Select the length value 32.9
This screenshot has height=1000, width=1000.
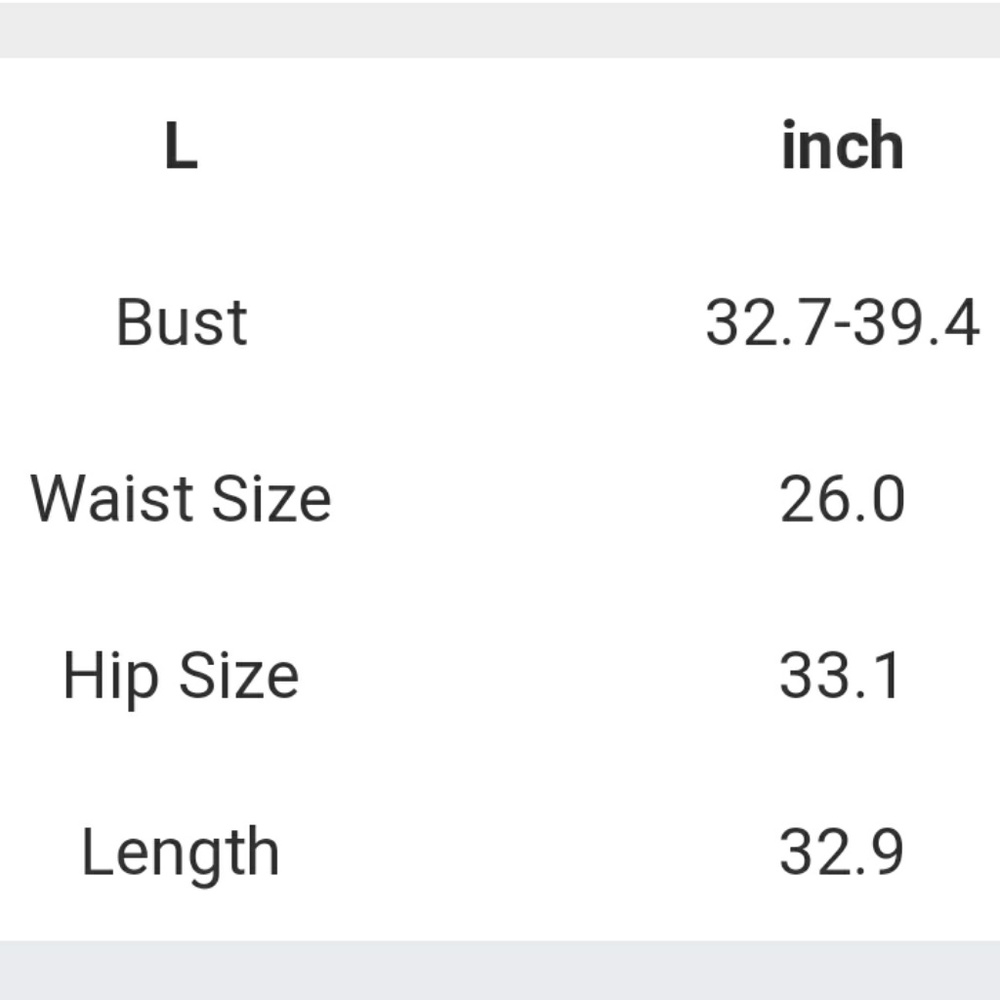841,852
